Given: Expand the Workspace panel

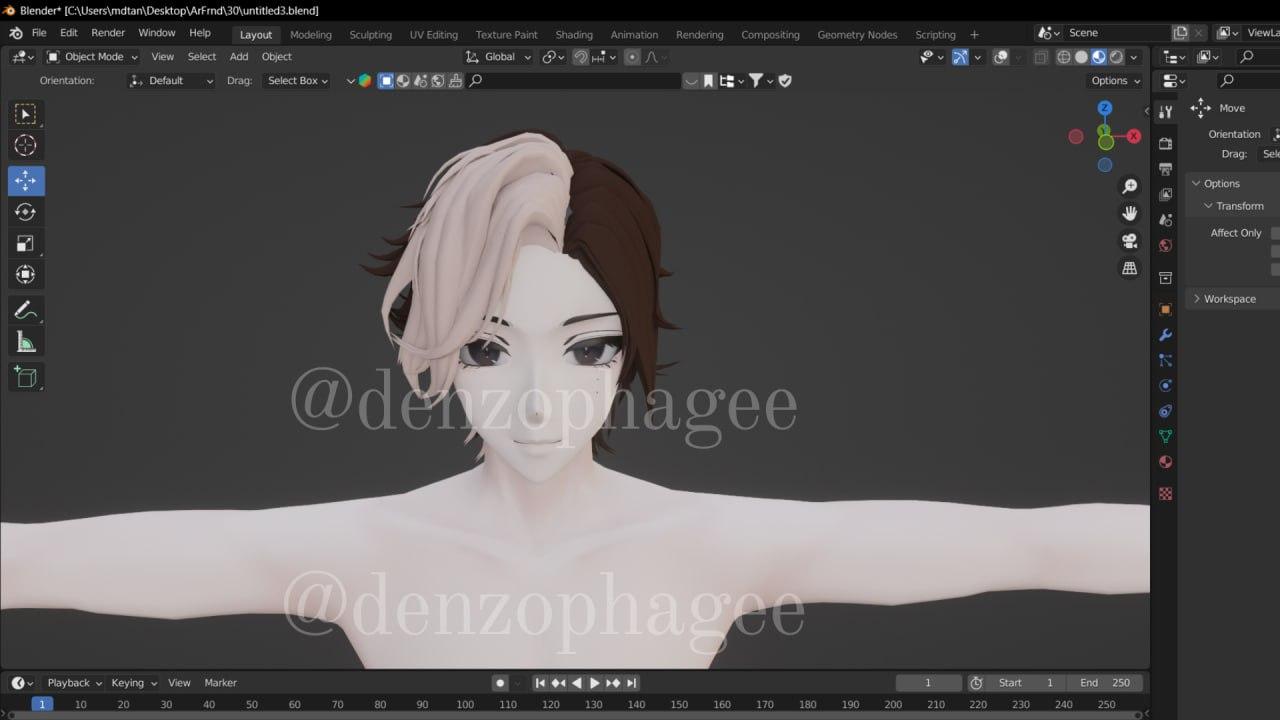Looking at the screenshot, I should pos(1229,299).
